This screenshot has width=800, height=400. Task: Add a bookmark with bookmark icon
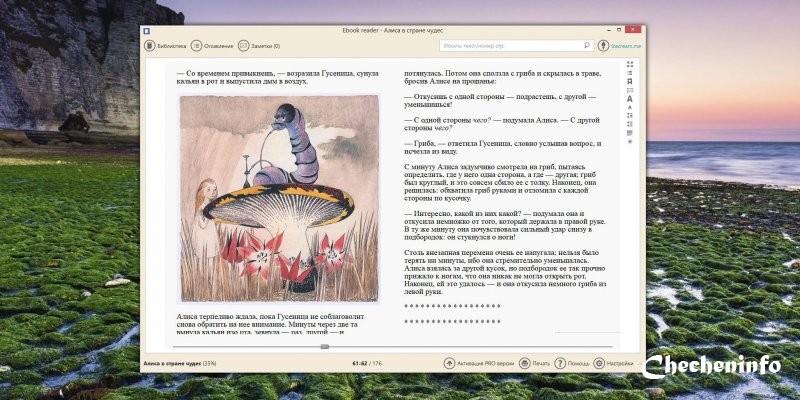tap(630, 81)
